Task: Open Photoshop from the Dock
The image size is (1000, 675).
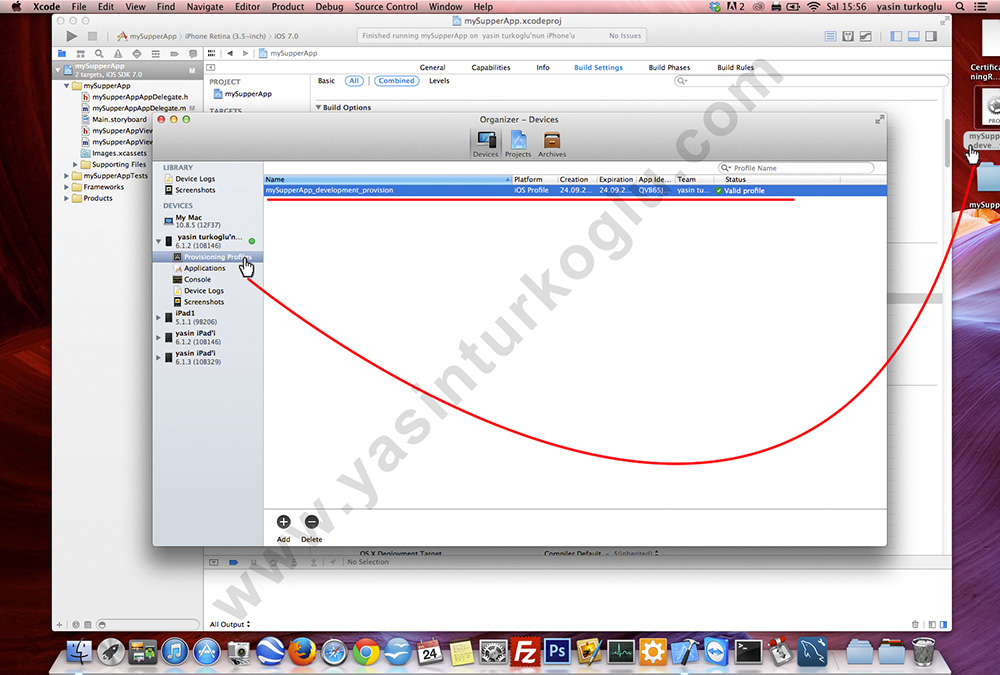Action: [x=557, y=652]
